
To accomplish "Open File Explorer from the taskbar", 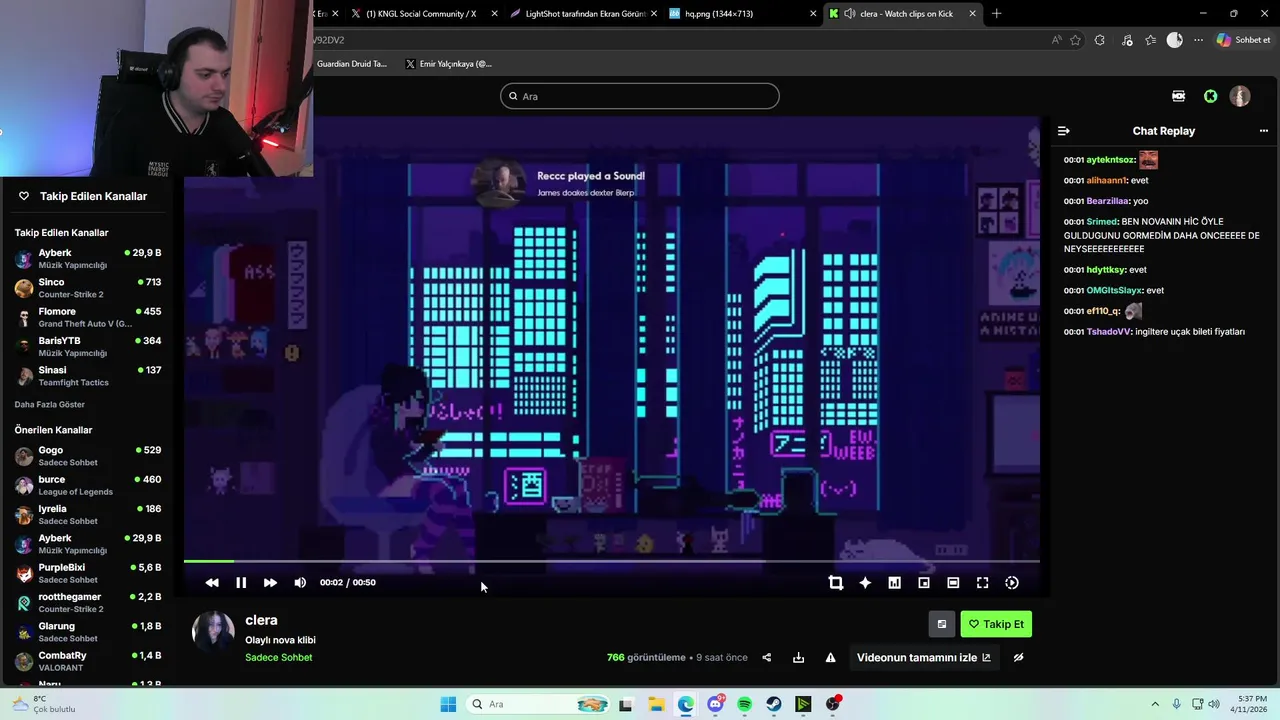I will tap(656, 704).
